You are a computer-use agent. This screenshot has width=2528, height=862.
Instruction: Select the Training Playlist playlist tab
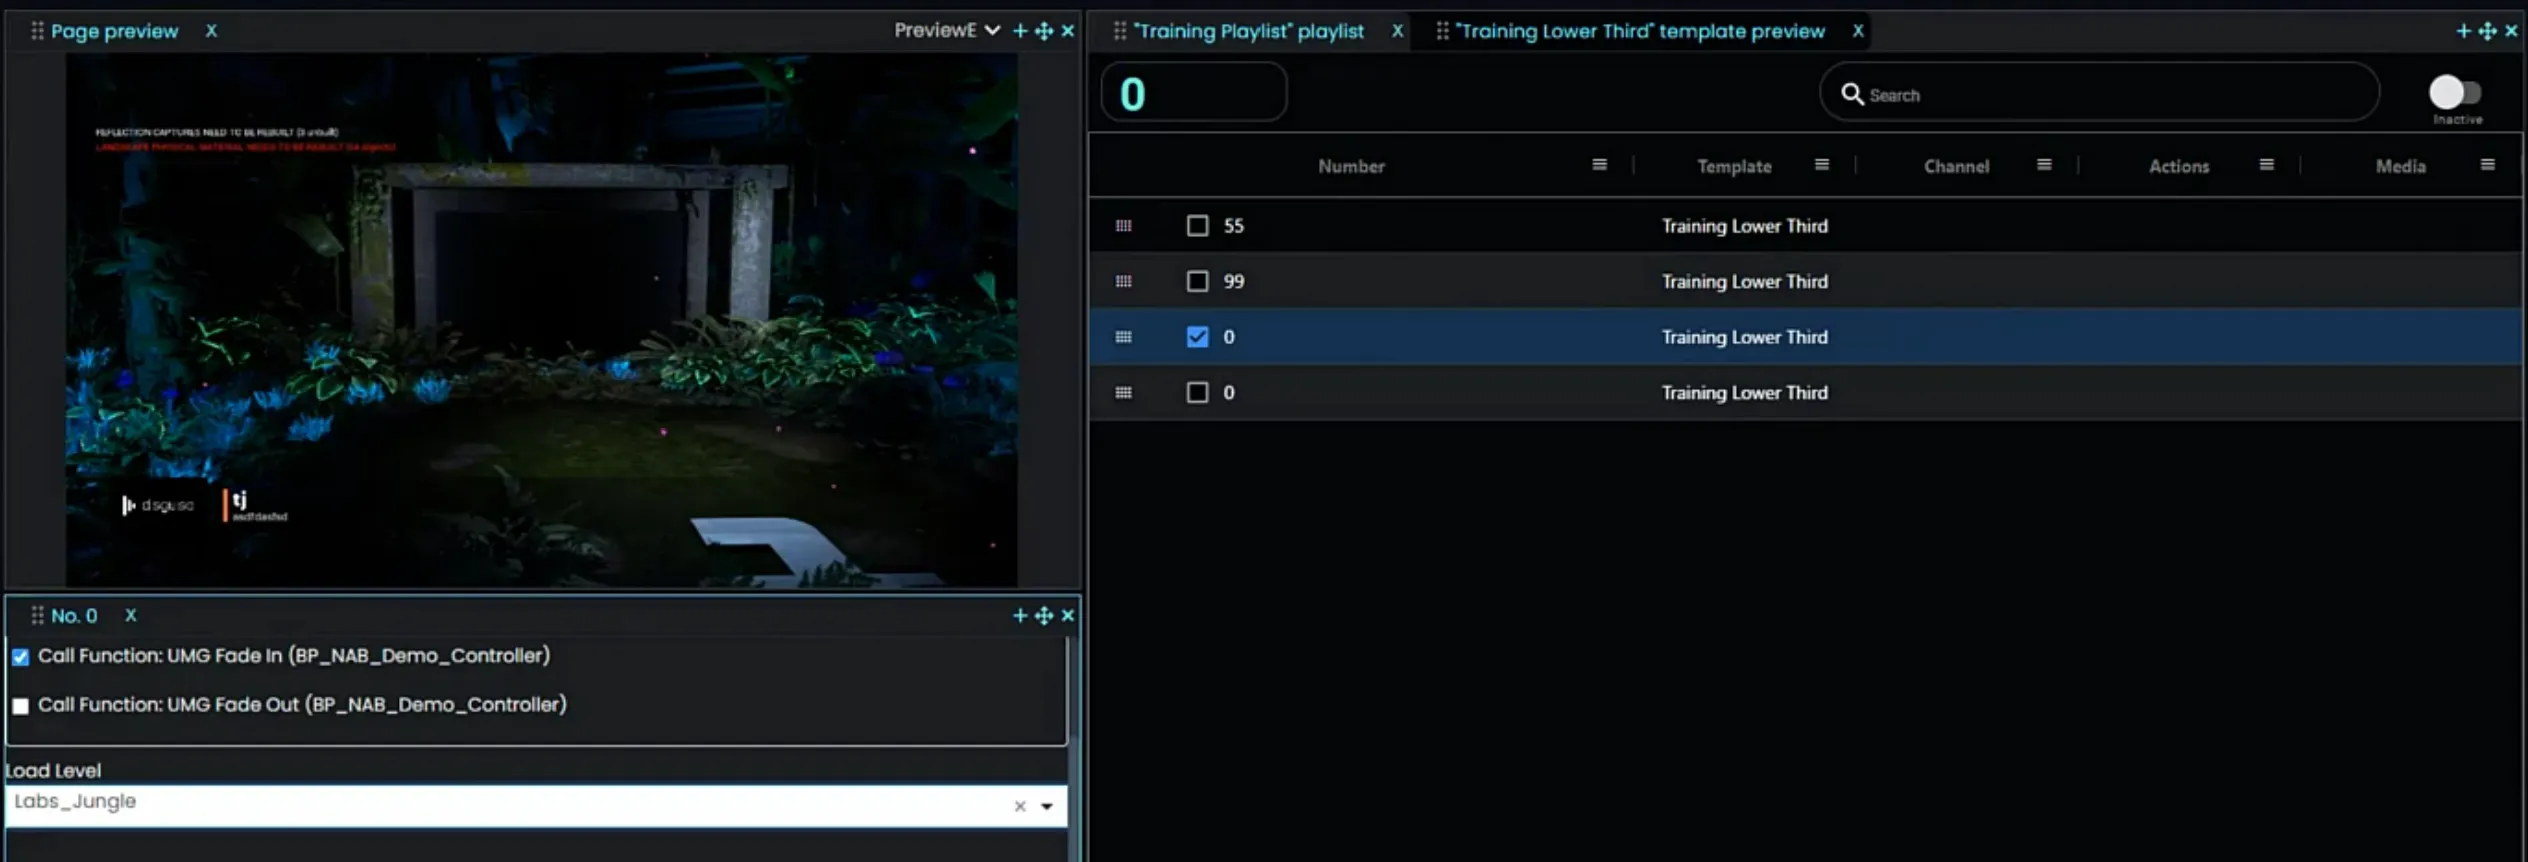coord(1248,31)
